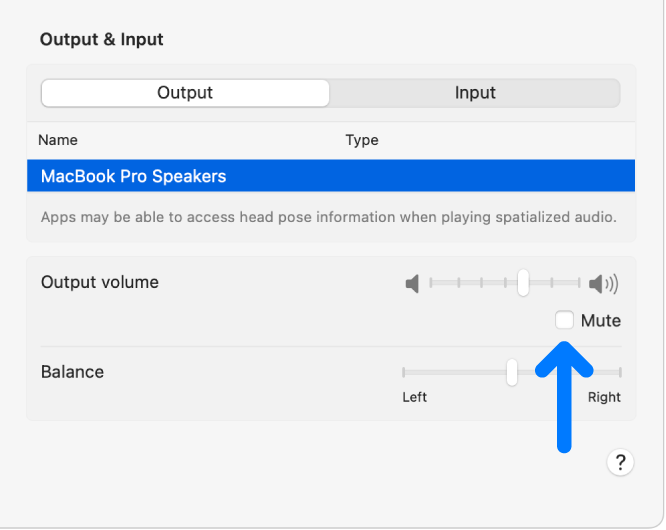This screenshot has height=530, width=666.
Task: Click the rightmost tick of volume slider
Action: coord(580,284)
